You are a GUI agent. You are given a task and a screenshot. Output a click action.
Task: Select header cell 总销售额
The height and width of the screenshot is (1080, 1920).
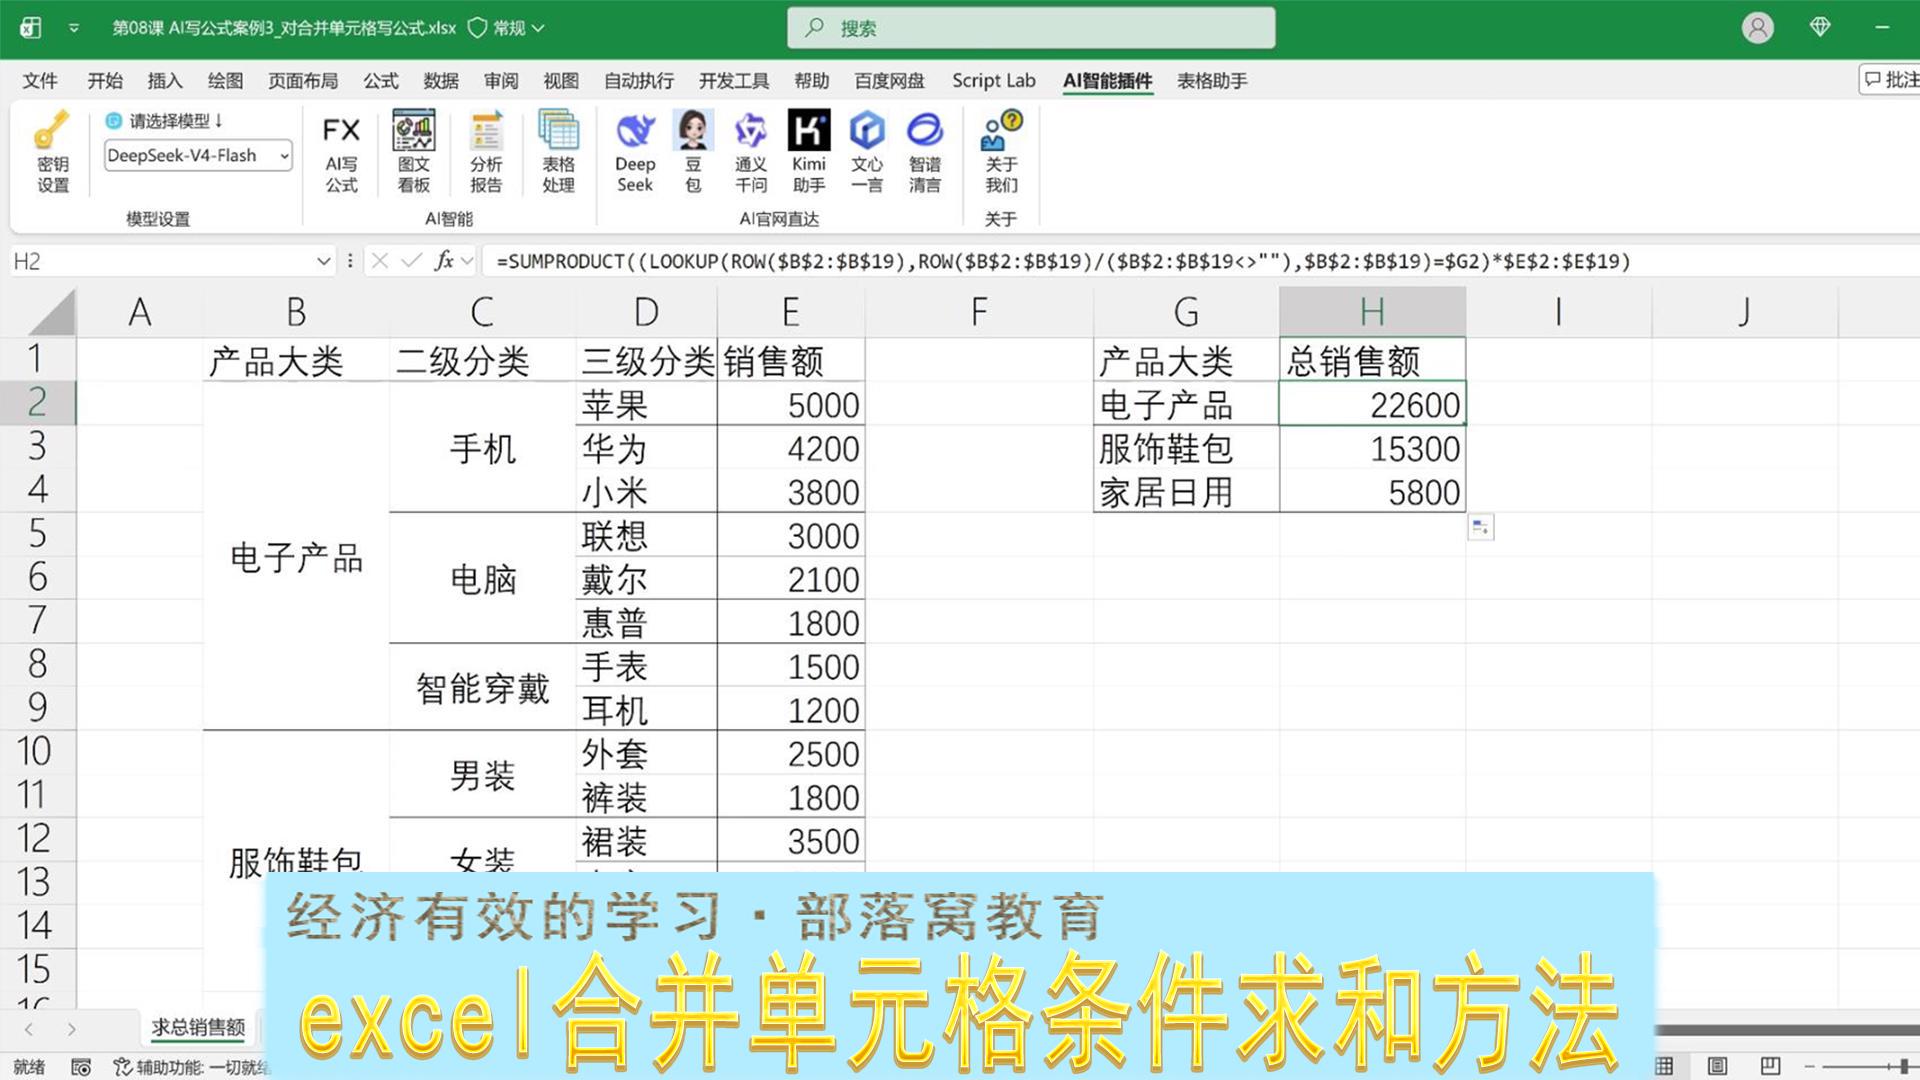click(1372, 360)
